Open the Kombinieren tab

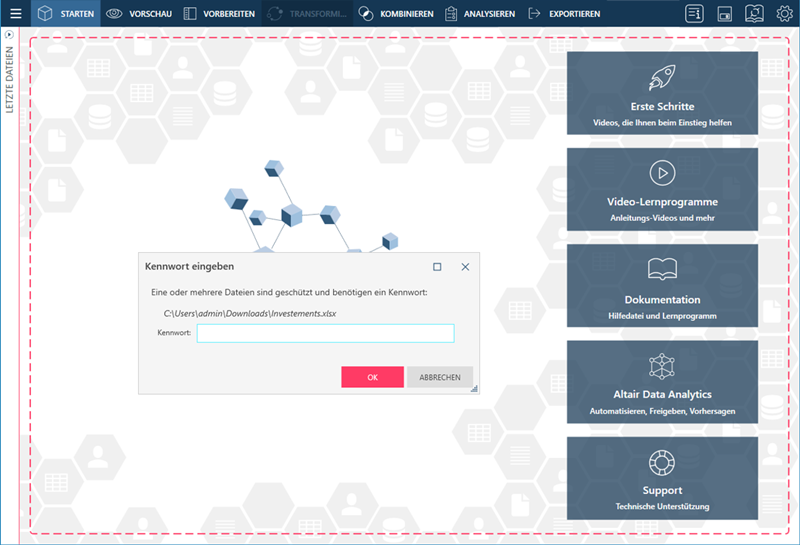coord(396,13)
